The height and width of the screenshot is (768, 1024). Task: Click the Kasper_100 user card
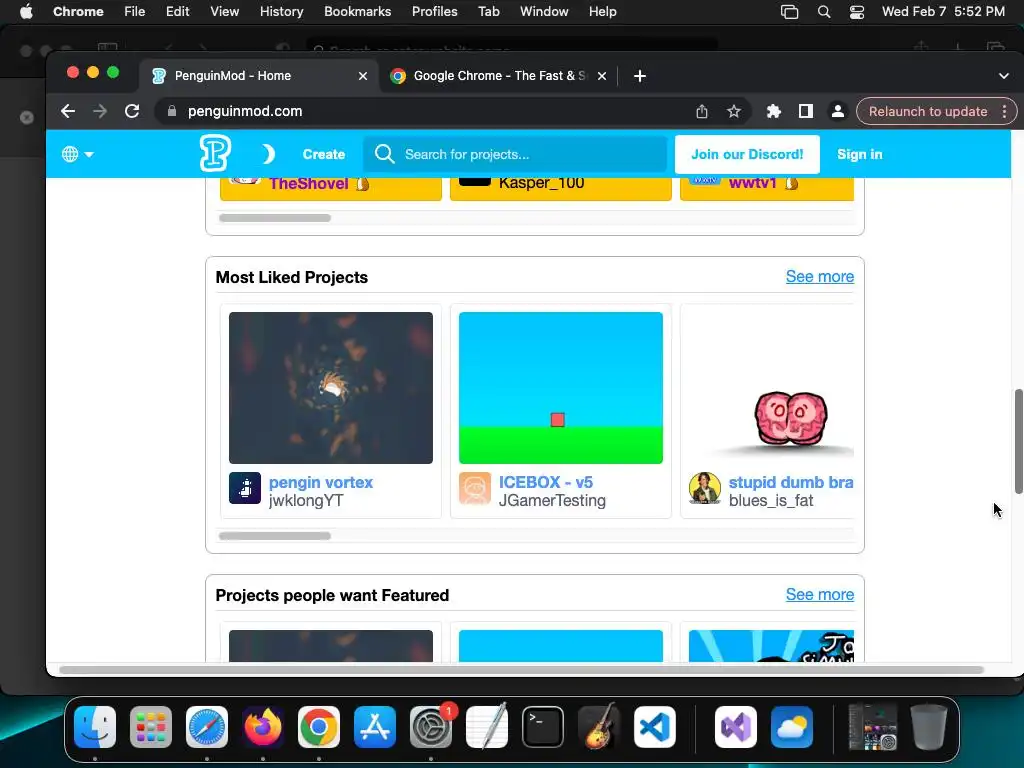(x=561, y=189)
